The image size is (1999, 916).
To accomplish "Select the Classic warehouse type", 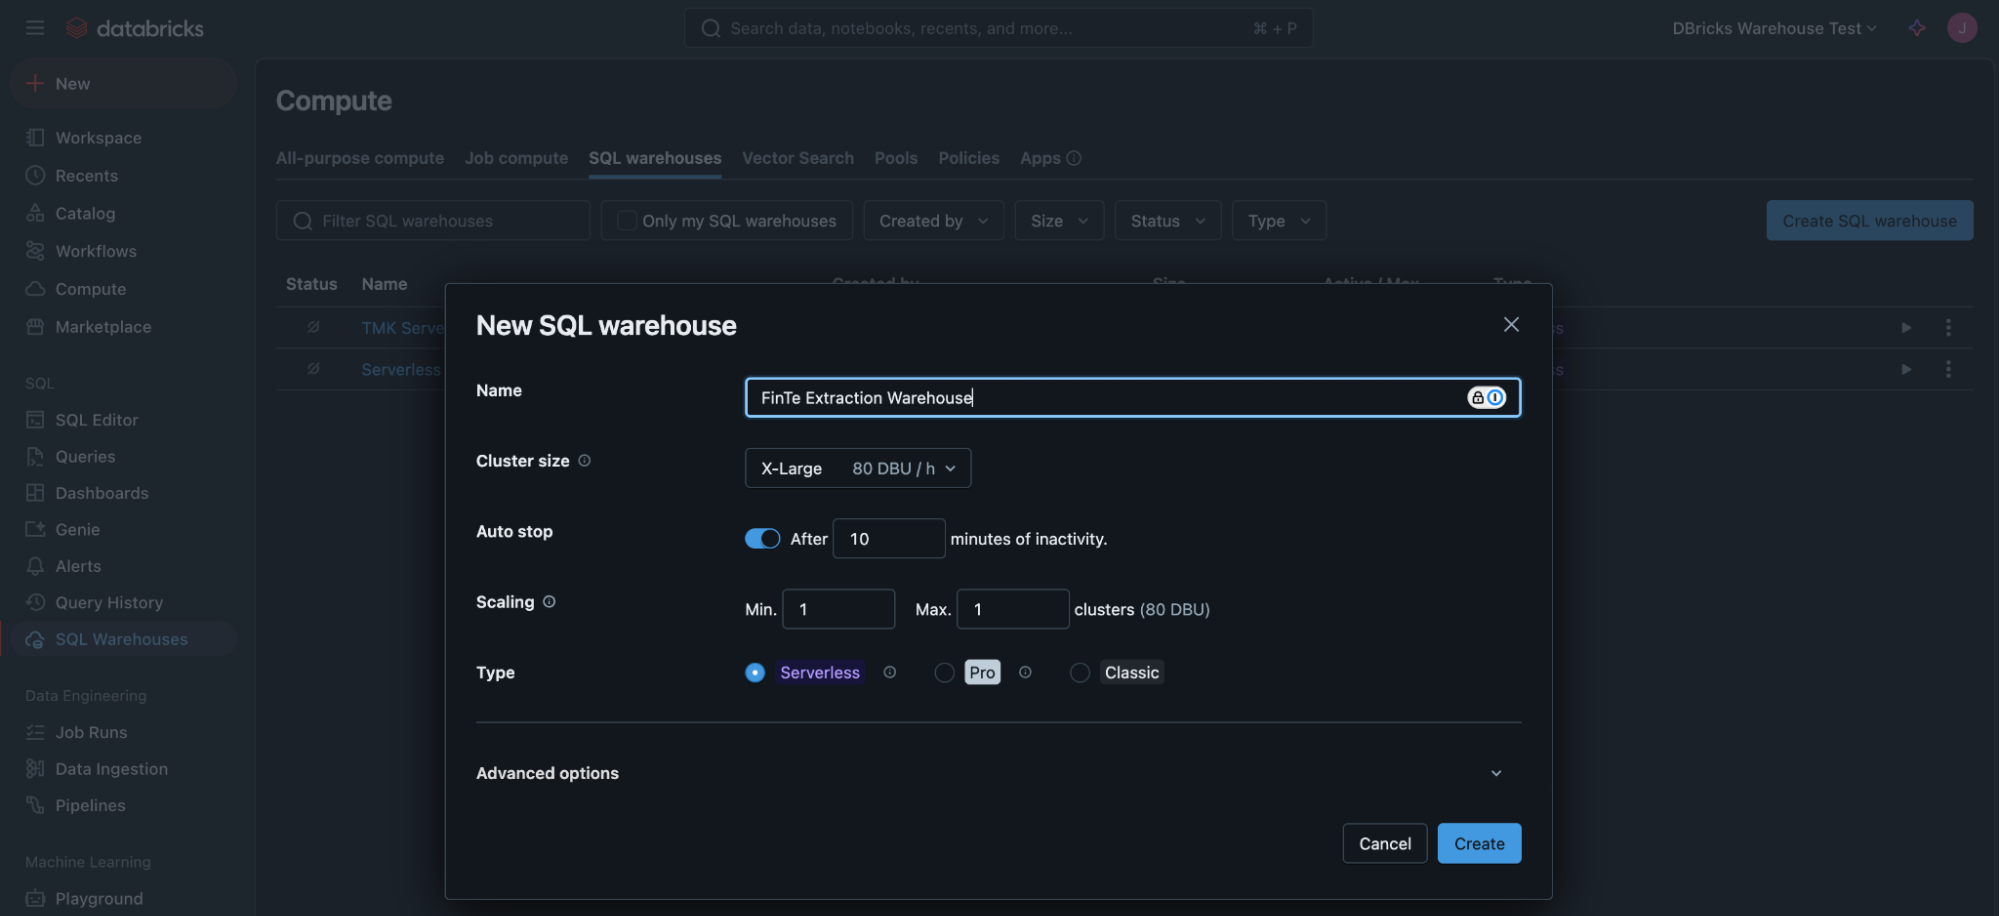I will pyautogui.click(x=1080, y=673).
